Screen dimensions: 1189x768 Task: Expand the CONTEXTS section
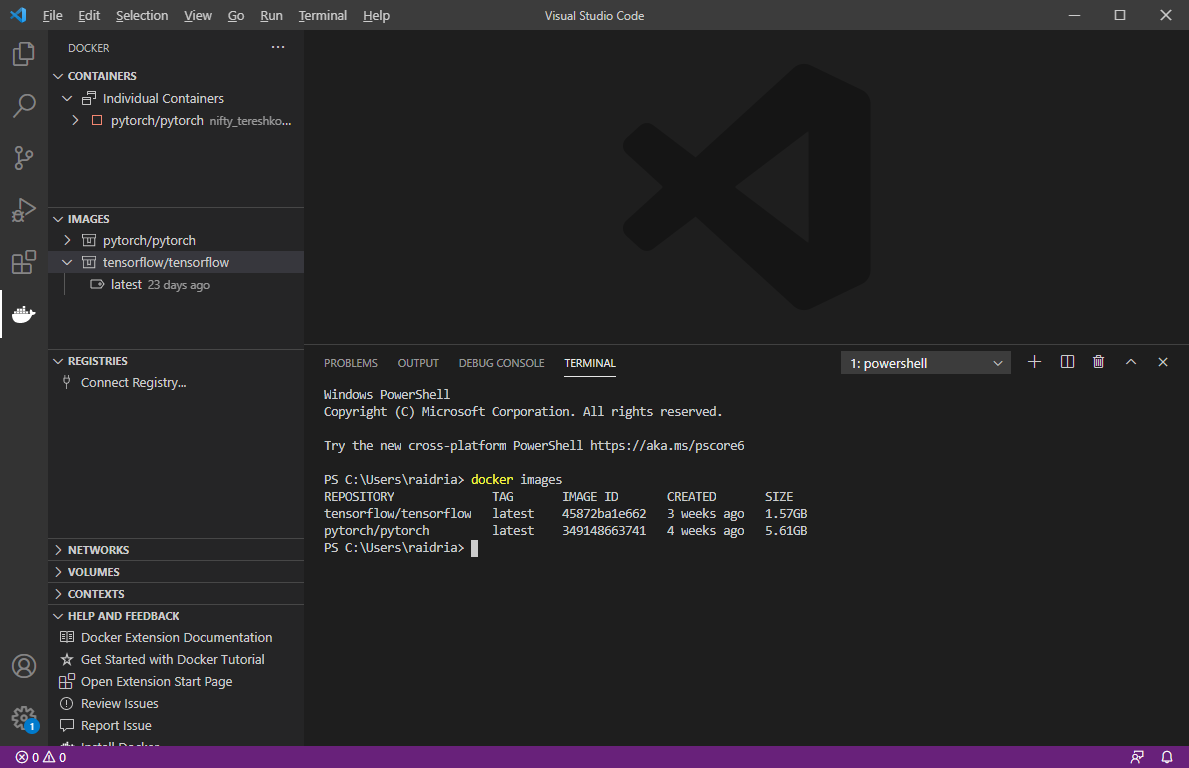58,594
